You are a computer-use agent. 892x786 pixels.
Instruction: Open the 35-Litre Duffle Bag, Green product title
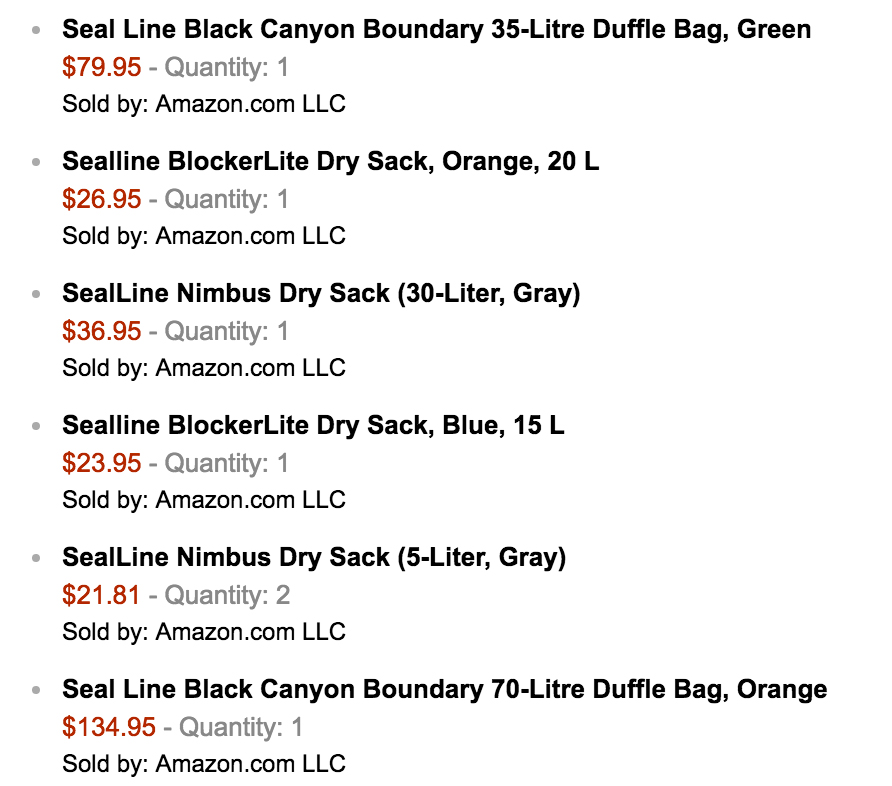click(x=436, y=30)
